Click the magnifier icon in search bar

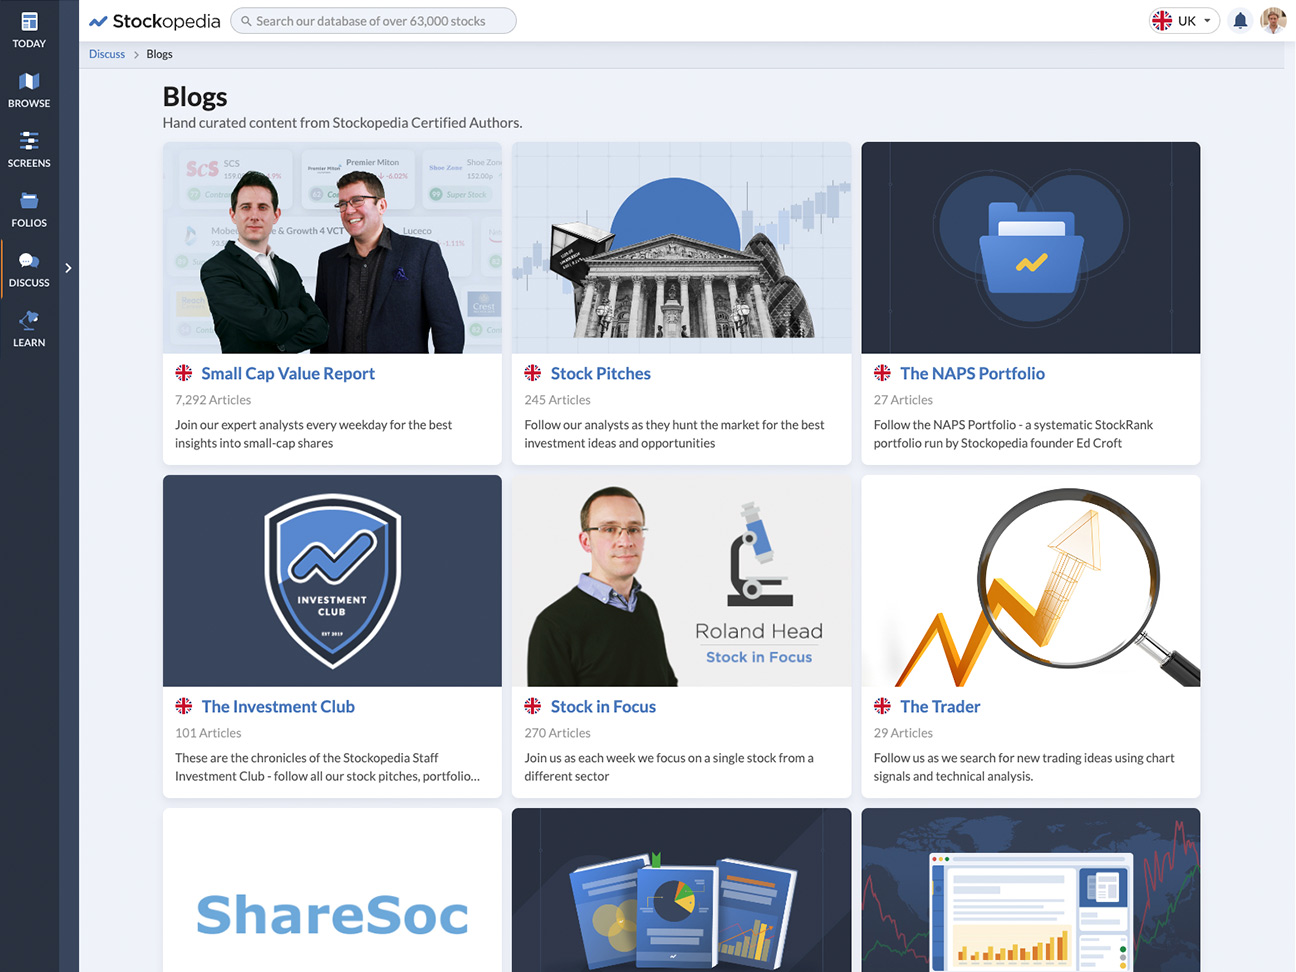pyautogui.click(x=246, y=21)
